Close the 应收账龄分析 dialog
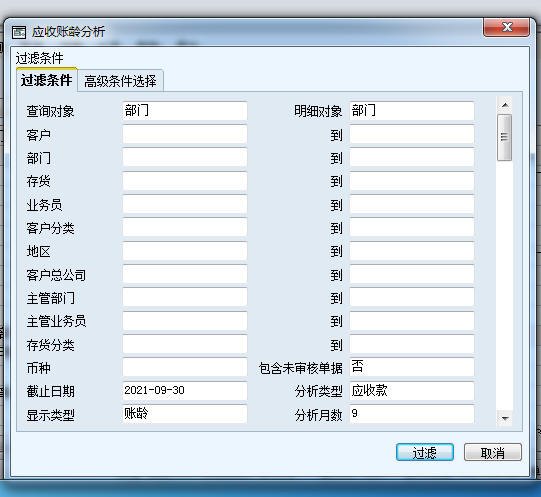 tap(506, 27)
